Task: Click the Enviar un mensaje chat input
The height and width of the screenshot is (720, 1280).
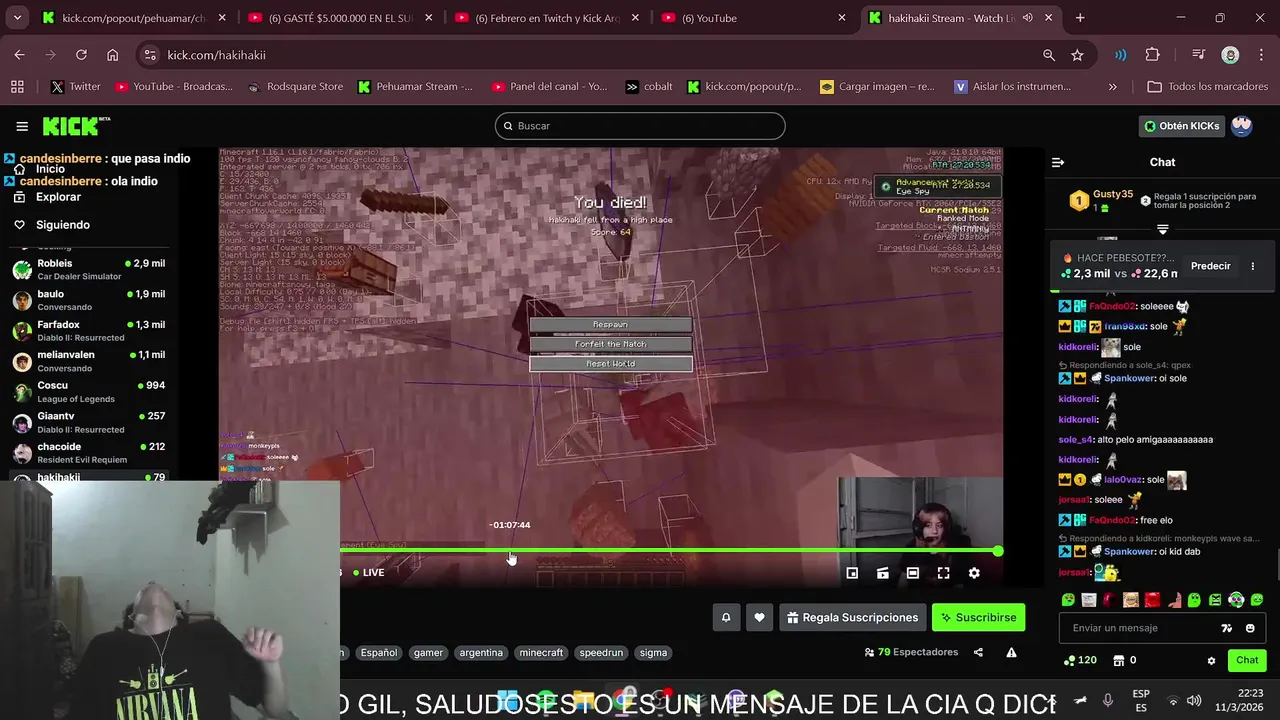Action: (x=1140, y=628)
